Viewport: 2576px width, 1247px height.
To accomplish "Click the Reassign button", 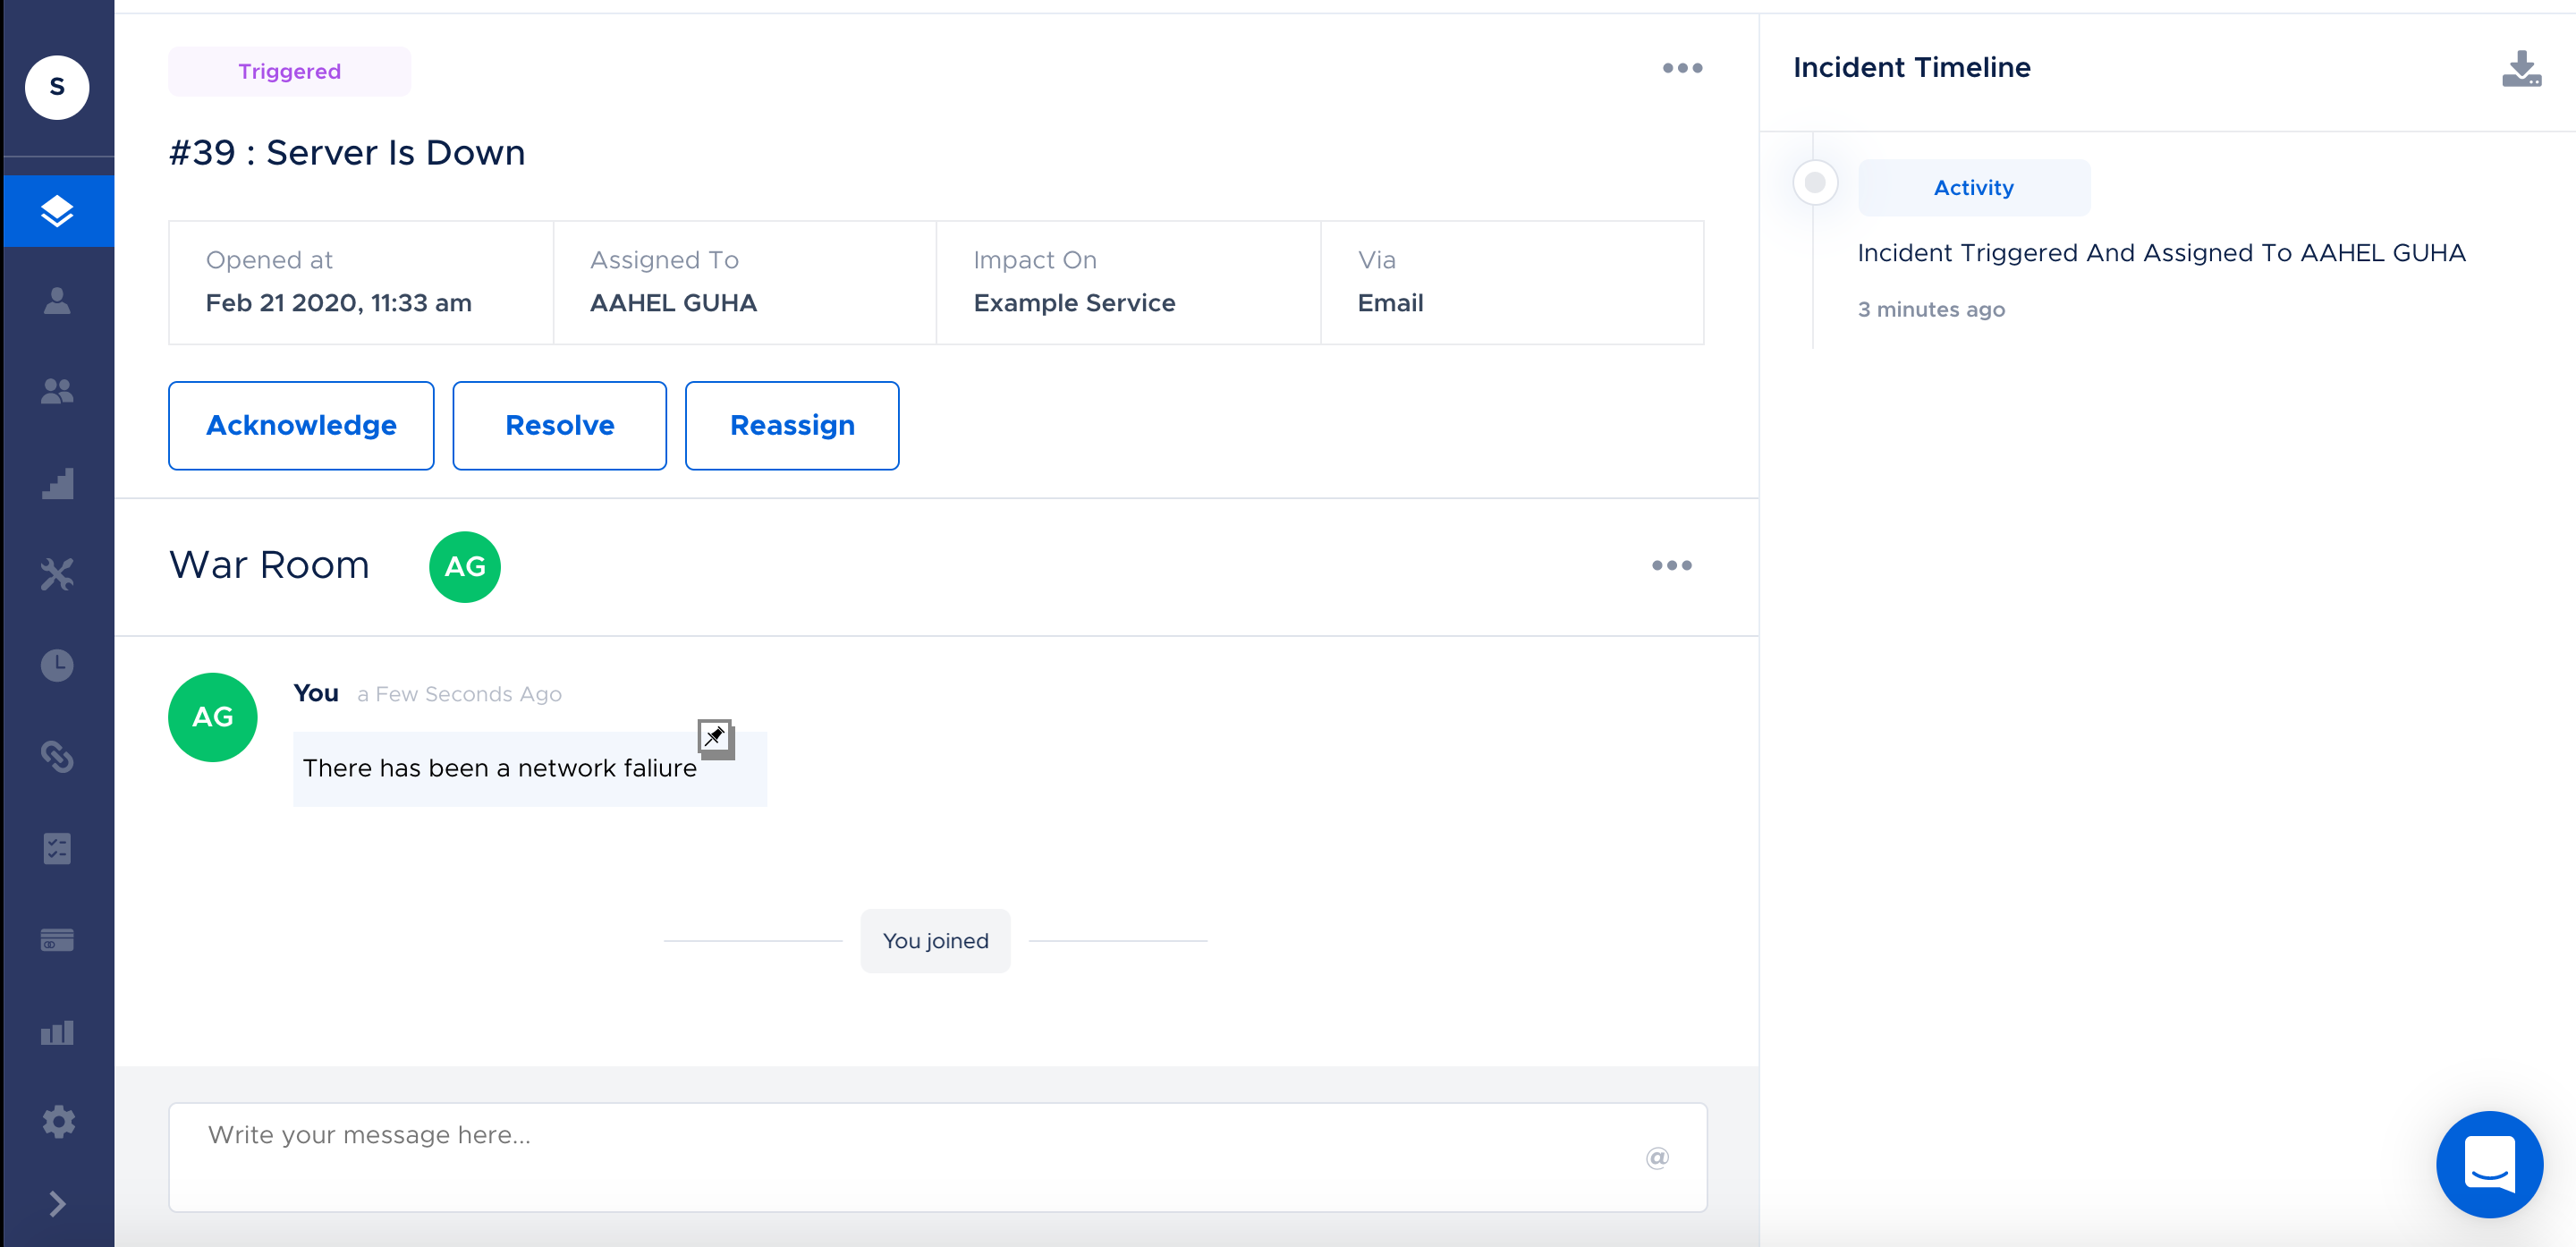I will click(791, 426).
